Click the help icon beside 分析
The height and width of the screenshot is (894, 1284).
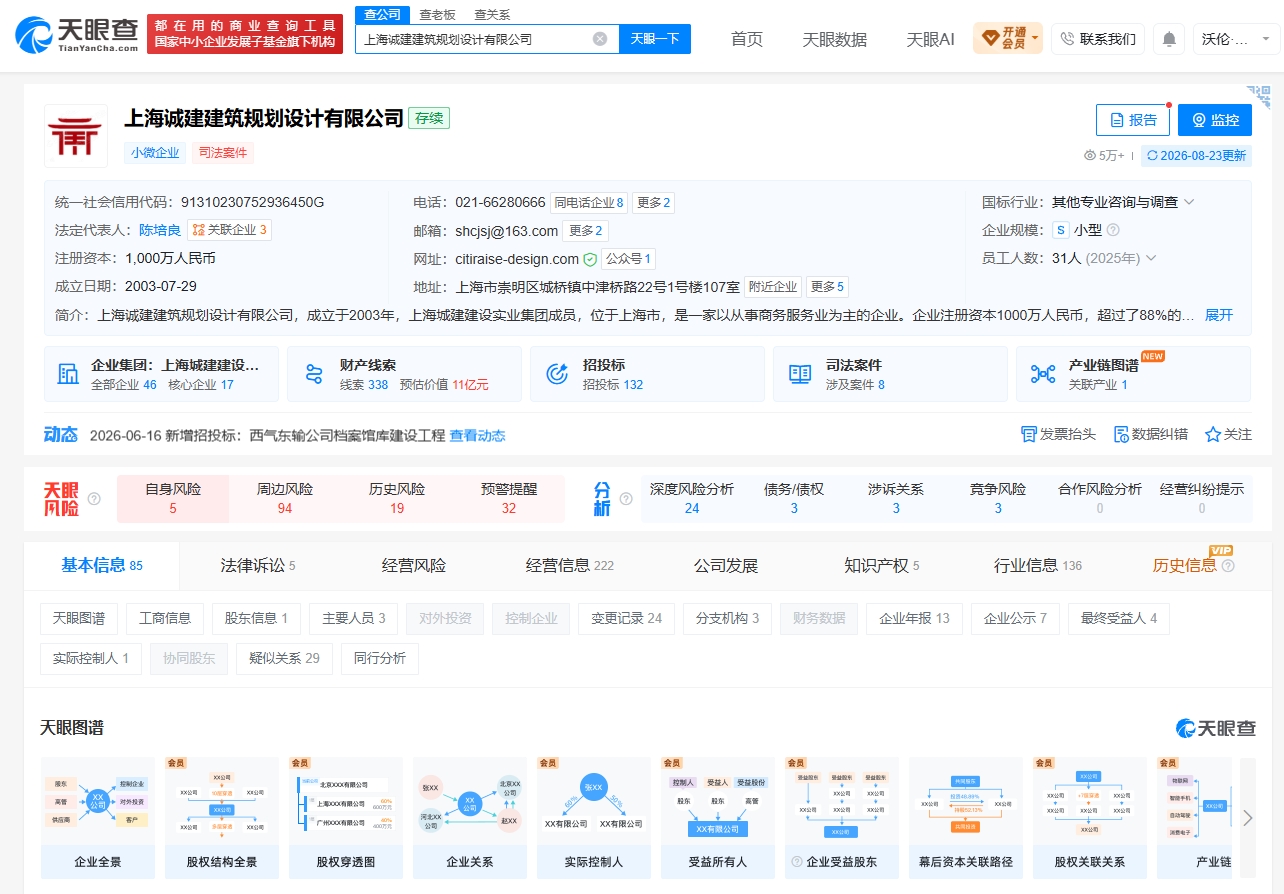(x=626, y=499)
